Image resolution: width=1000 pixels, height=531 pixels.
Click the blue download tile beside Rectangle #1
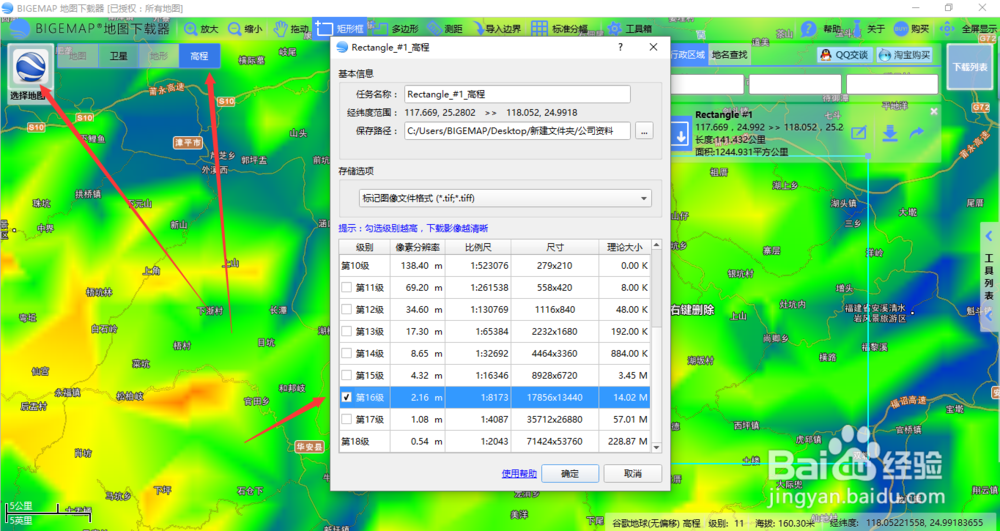680,136
